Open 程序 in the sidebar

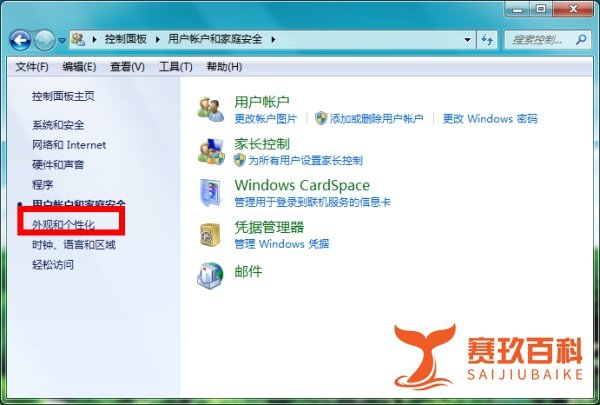[x=42, y=185]
